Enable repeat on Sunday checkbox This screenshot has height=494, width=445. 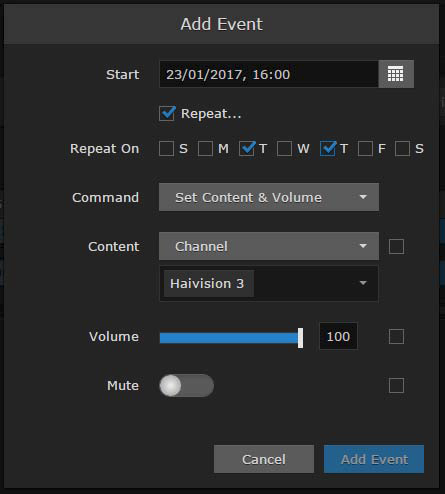coord(166,149)
